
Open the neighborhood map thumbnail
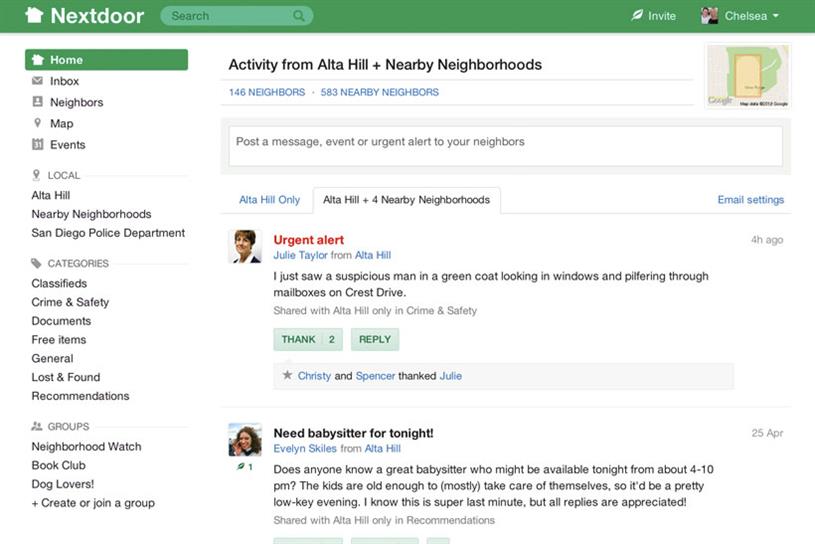(x=748, y=76)
